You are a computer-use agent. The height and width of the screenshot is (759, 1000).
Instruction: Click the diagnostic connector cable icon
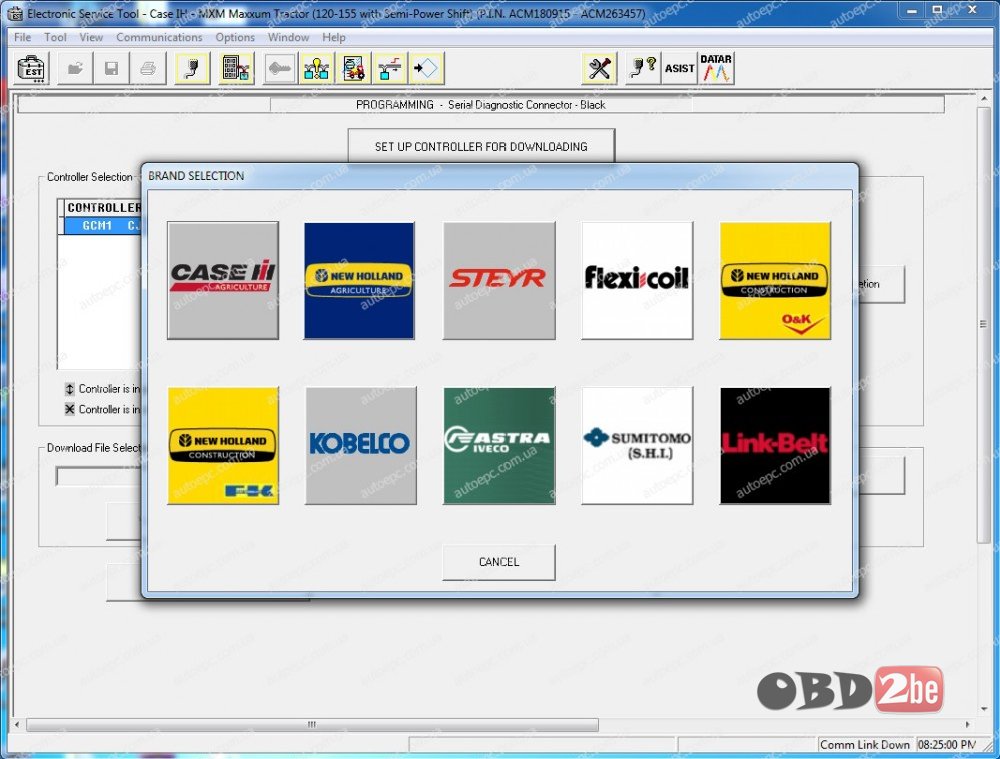pos(191,68)
